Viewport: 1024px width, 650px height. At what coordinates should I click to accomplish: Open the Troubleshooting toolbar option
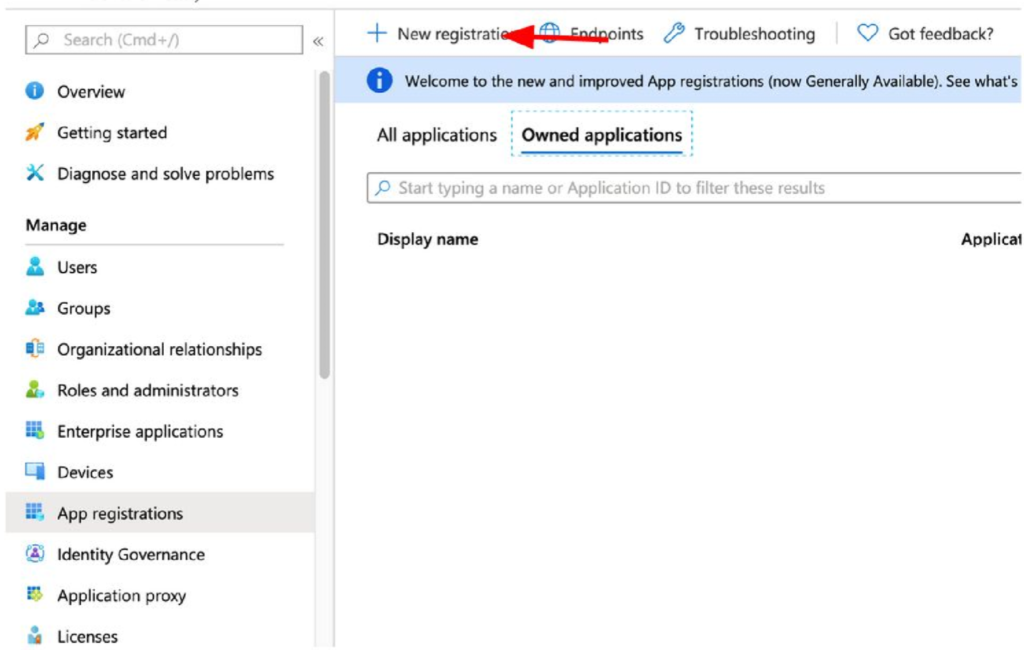(x=741, y=33)
